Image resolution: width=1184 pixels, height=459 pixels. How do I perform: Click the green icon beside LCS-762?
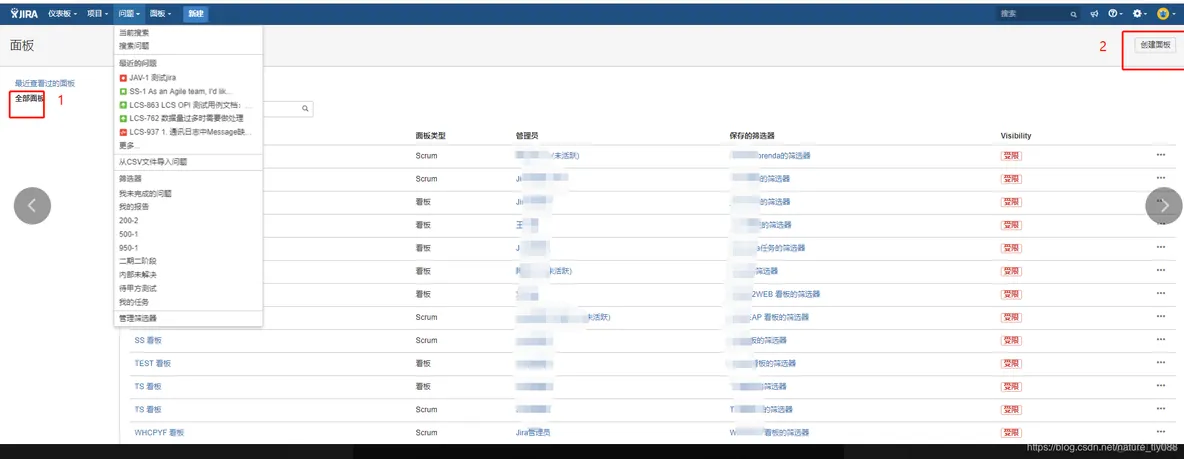pyautogui.click(x=123, y=119)
